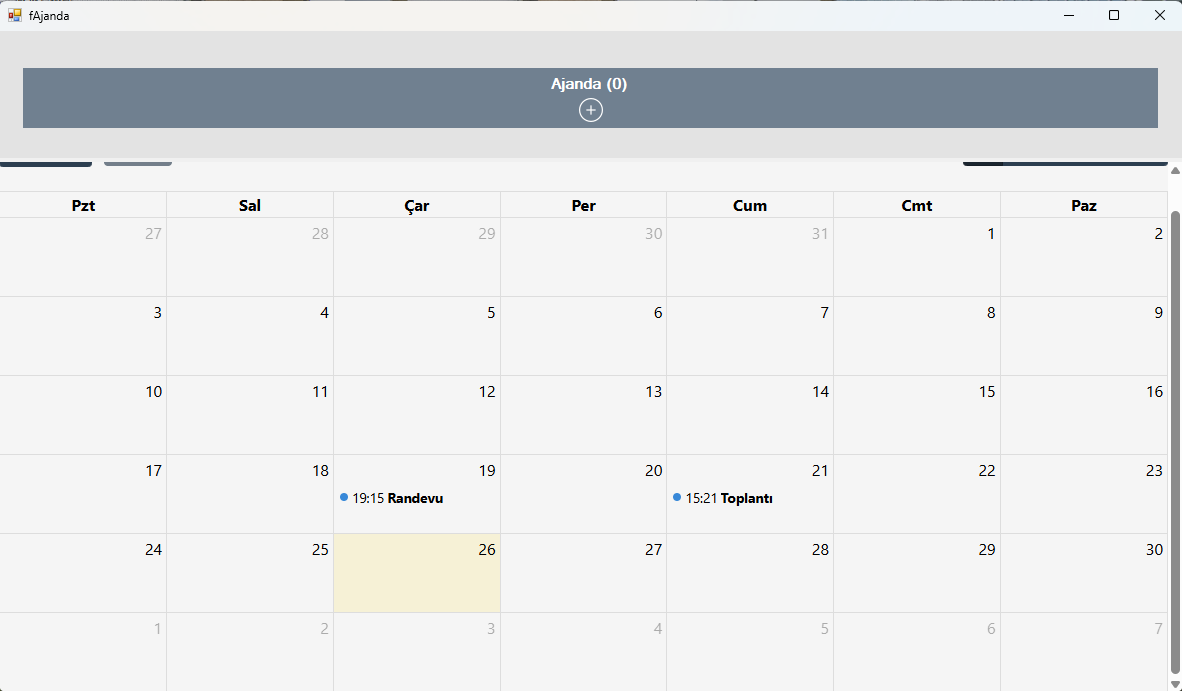Screen dimensions: 1182x691
Task: Select day 1 on Saturday column
Action: pos(917,257)
